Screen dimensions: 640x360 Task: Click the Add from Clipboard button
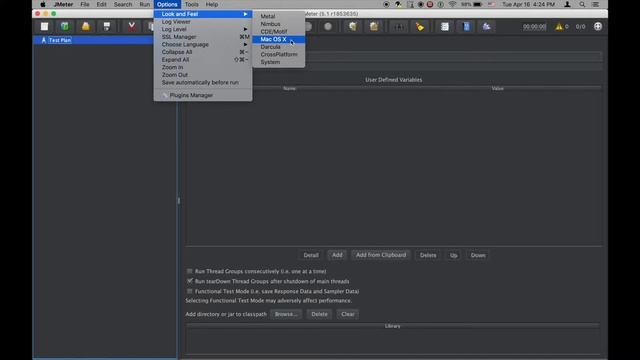(381, 255)
